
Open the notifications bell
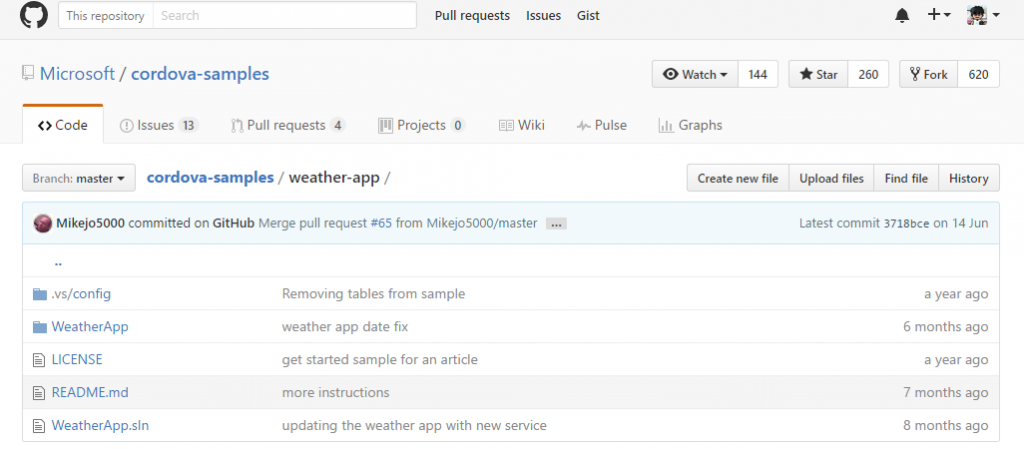[902, 16]
